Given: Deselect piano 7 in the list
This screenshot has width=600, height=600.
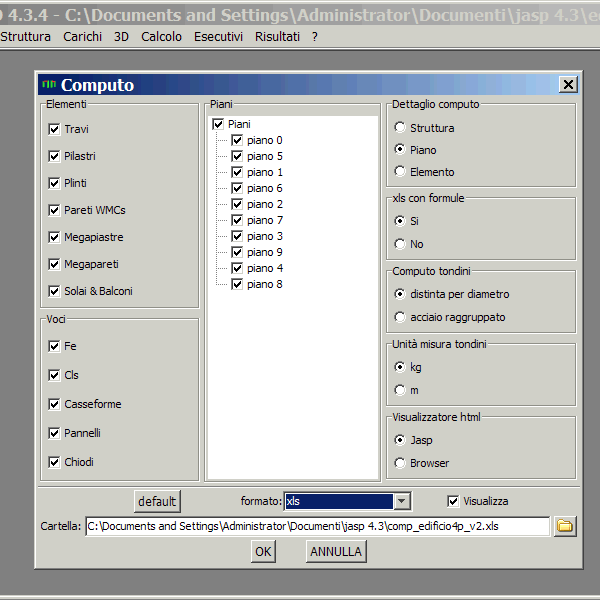Looking at the screenshot, I should (237, 220).
